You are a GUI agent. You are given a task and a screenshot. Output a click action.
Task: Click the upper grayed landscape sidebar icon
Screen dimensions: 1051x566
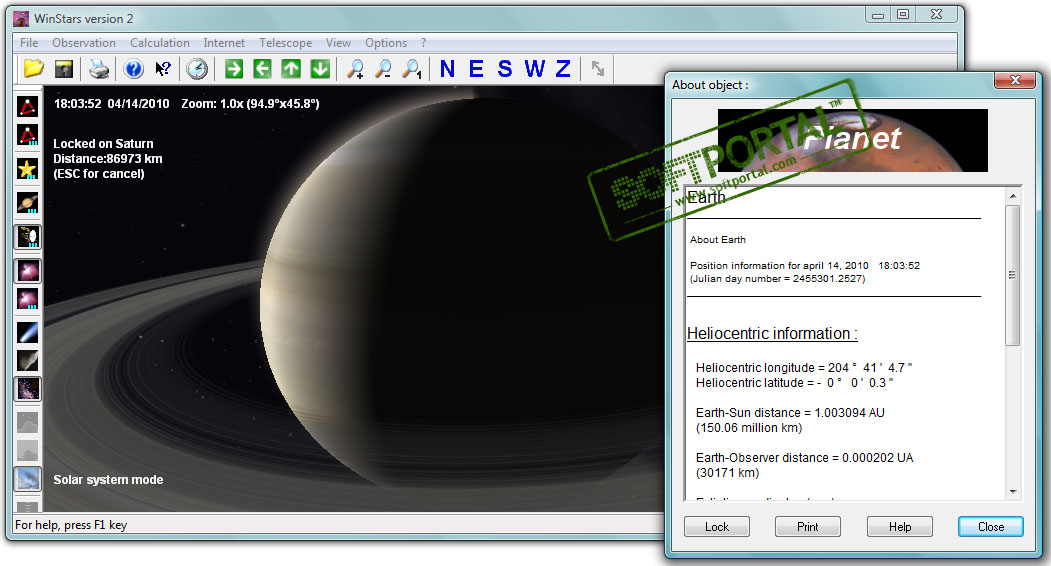pyautogui.click(x=27, y=422)
